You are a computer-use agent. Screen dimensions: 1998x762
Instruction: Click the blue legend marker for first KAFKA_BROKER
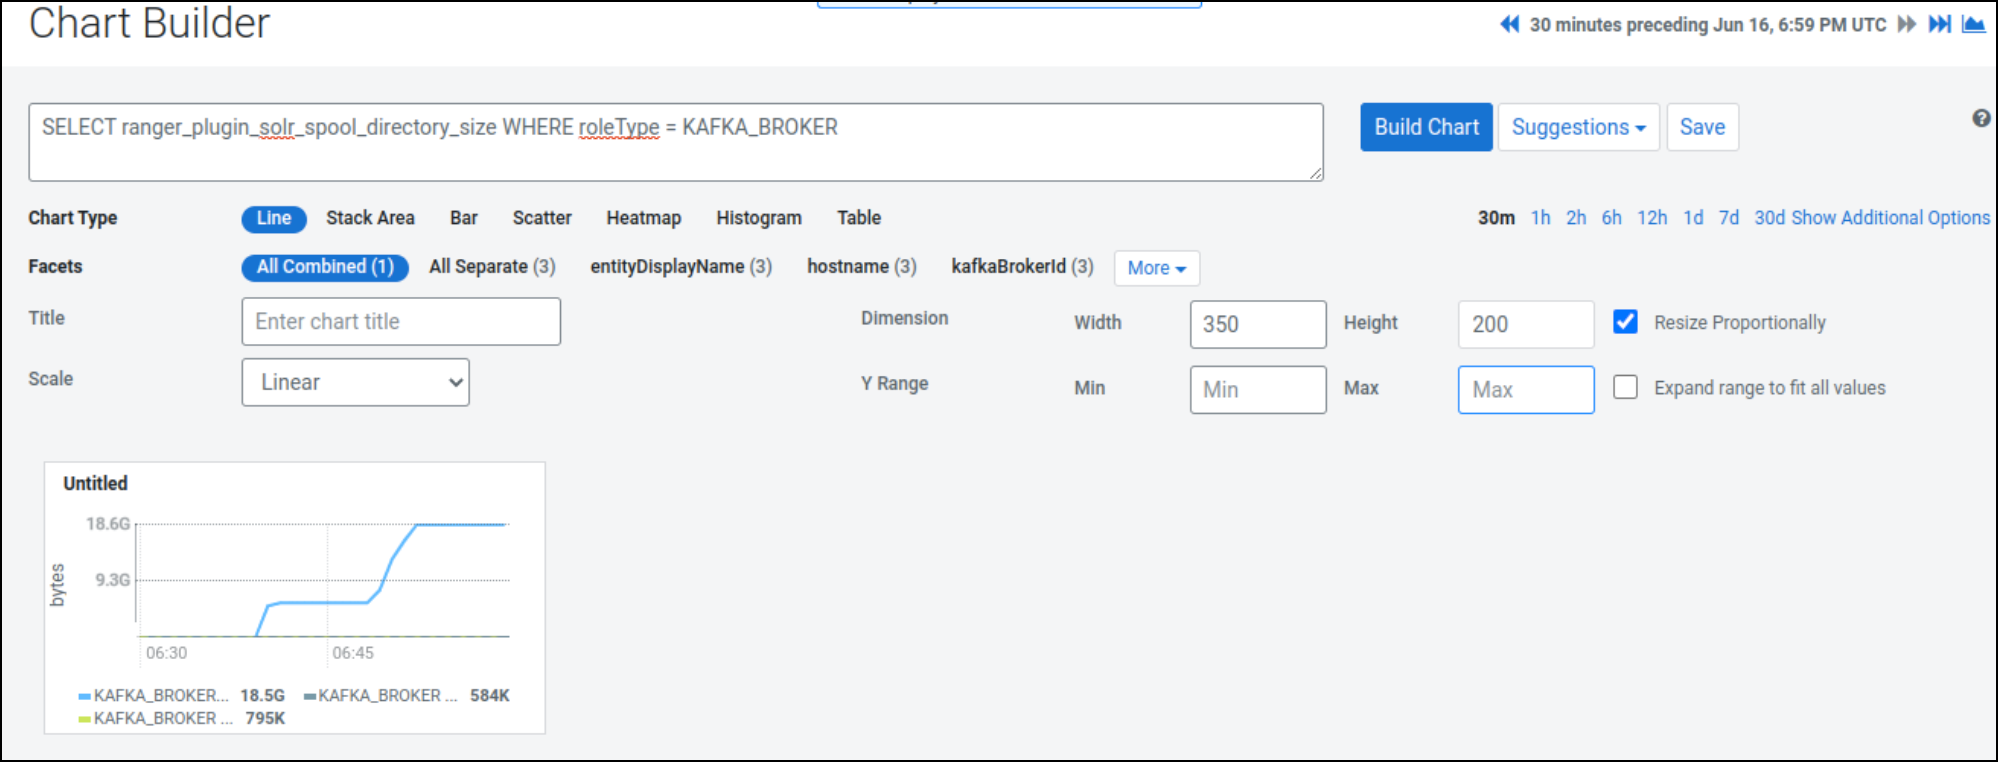(84, 696)
